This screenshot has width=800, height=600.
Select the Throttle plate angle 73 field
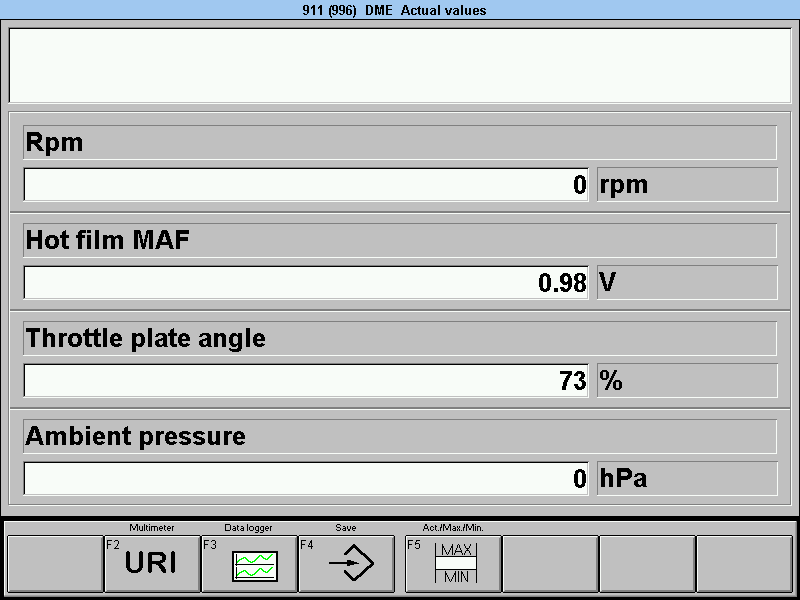[306, 380]
